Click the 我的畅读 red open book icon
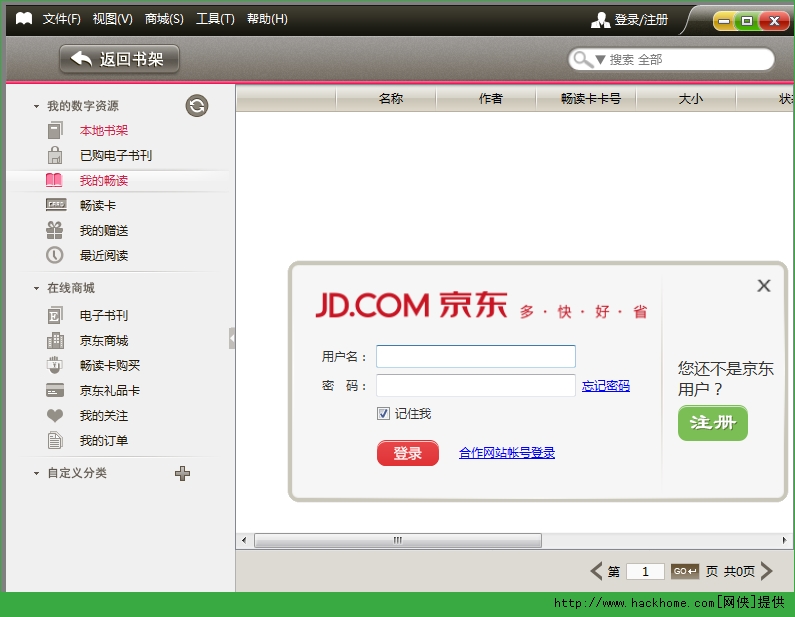 [54, 180]
